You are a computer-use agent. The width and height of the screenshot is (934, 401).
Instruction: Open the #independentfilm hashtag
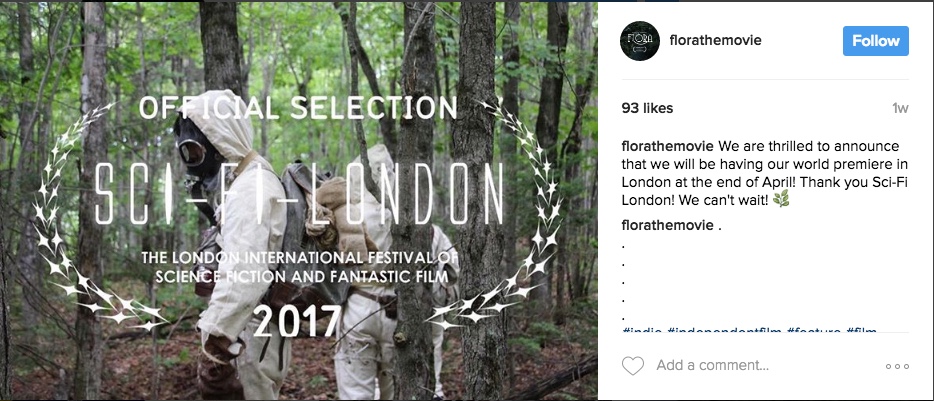tap(724, 329)
